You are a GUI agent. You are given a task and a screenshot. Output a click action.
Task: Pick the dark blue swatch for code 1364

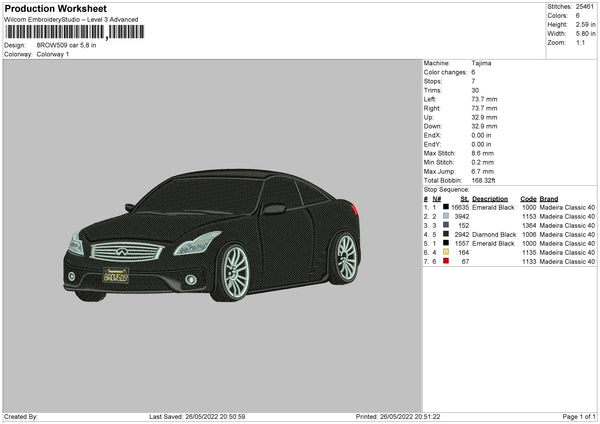[x=446, y=225]
